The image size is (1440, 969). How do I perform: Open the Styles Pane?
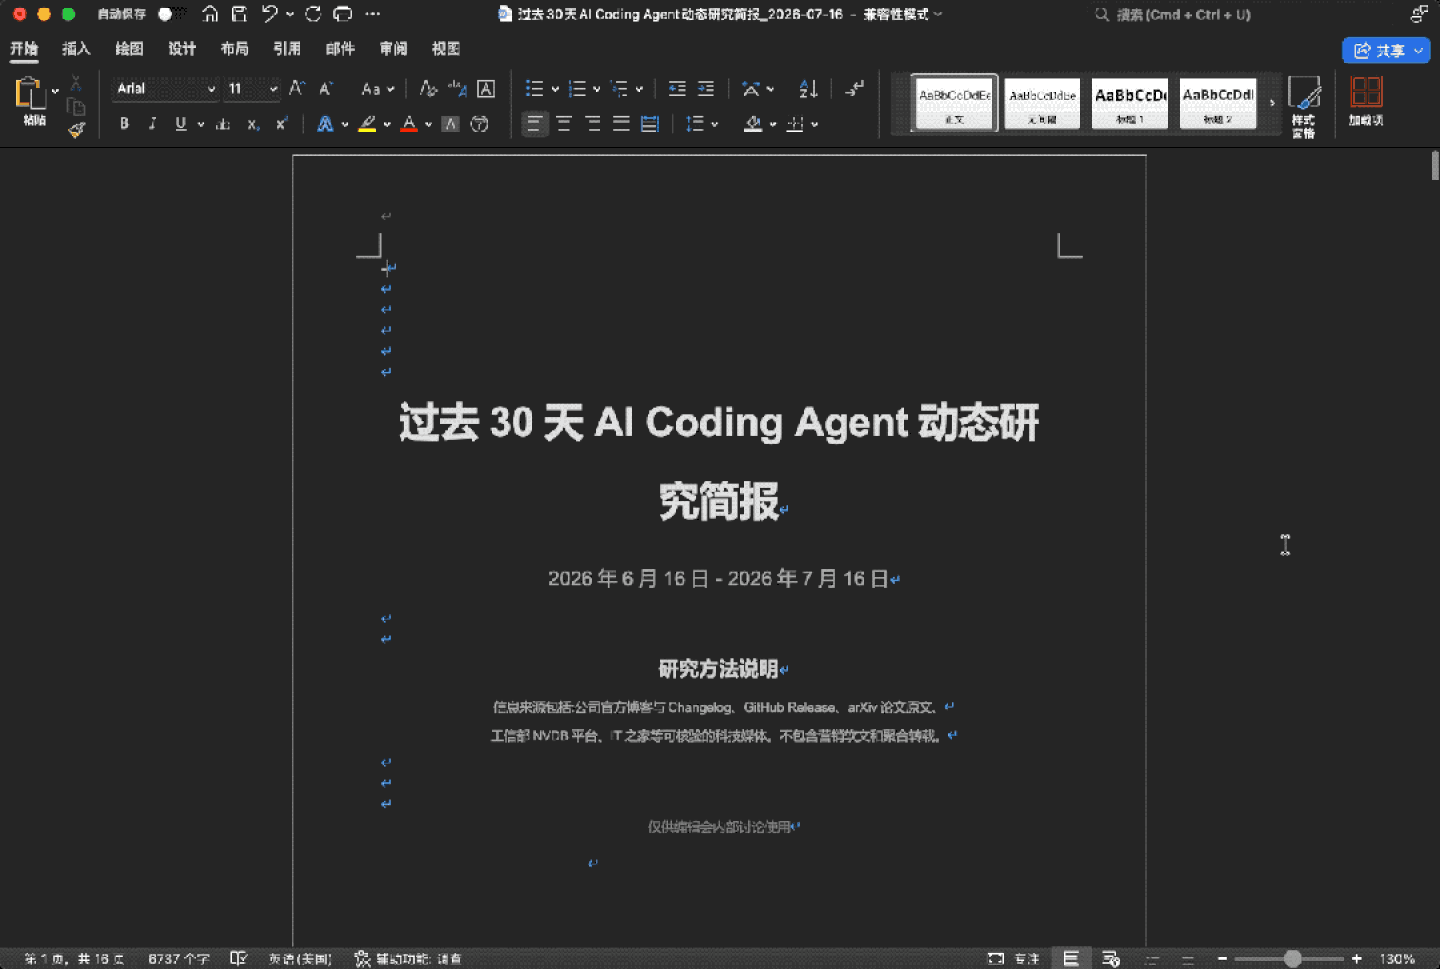click(x=1304, y=106)
